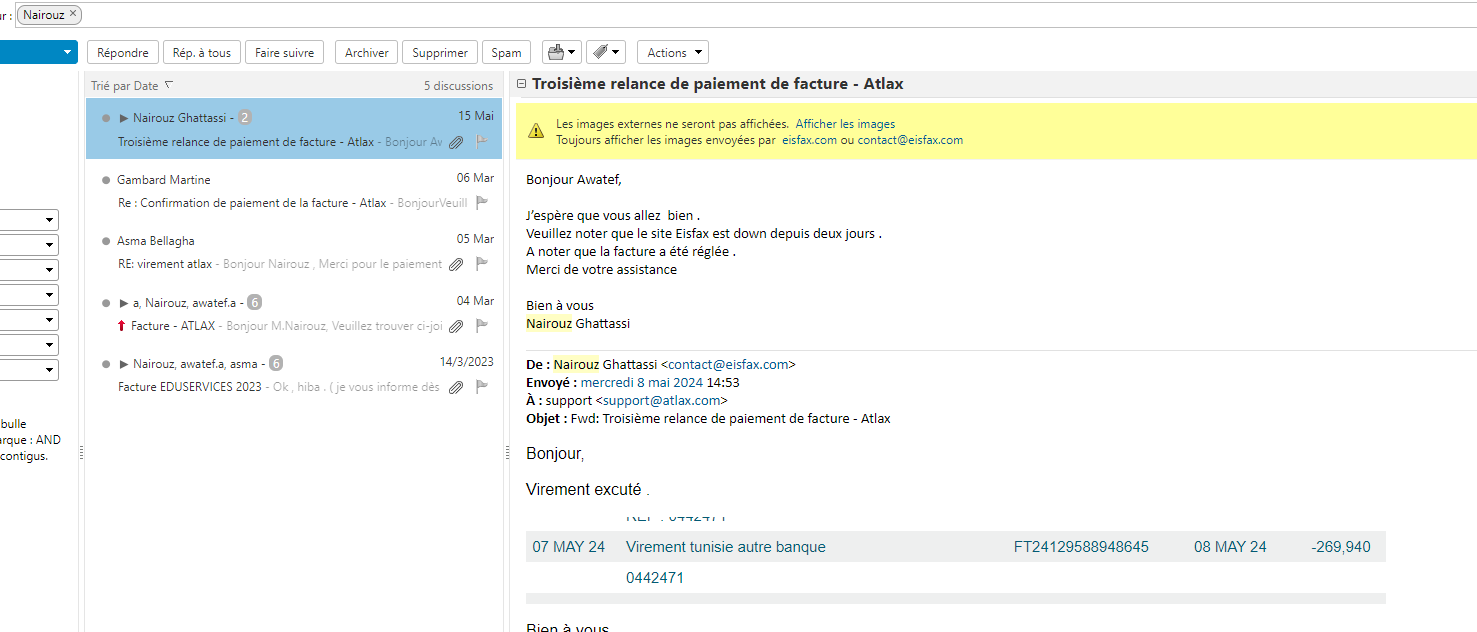Open the Tag icon menu
Screen dimensions: 1477x632
tap(605, 53)
